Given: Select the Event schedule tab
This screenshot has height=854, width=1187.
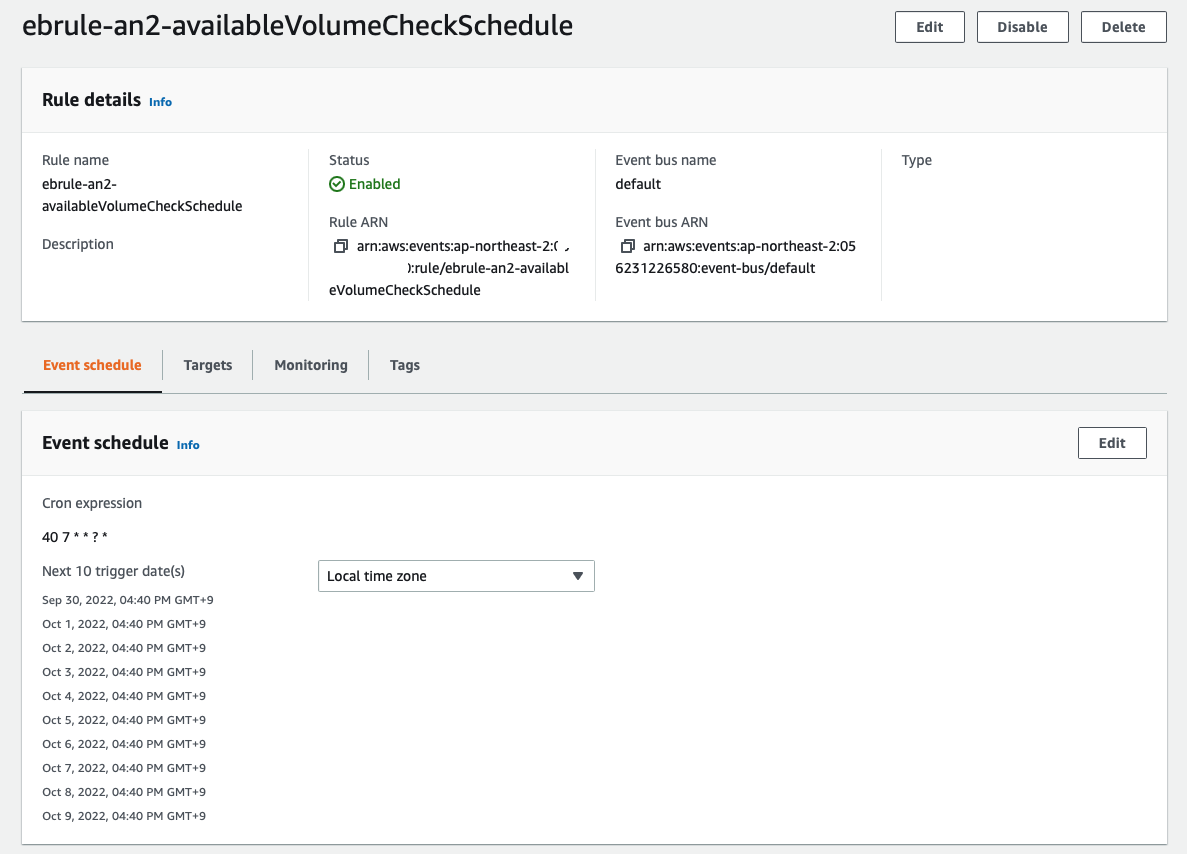Looking at the screenshot, I should (92, 365).
